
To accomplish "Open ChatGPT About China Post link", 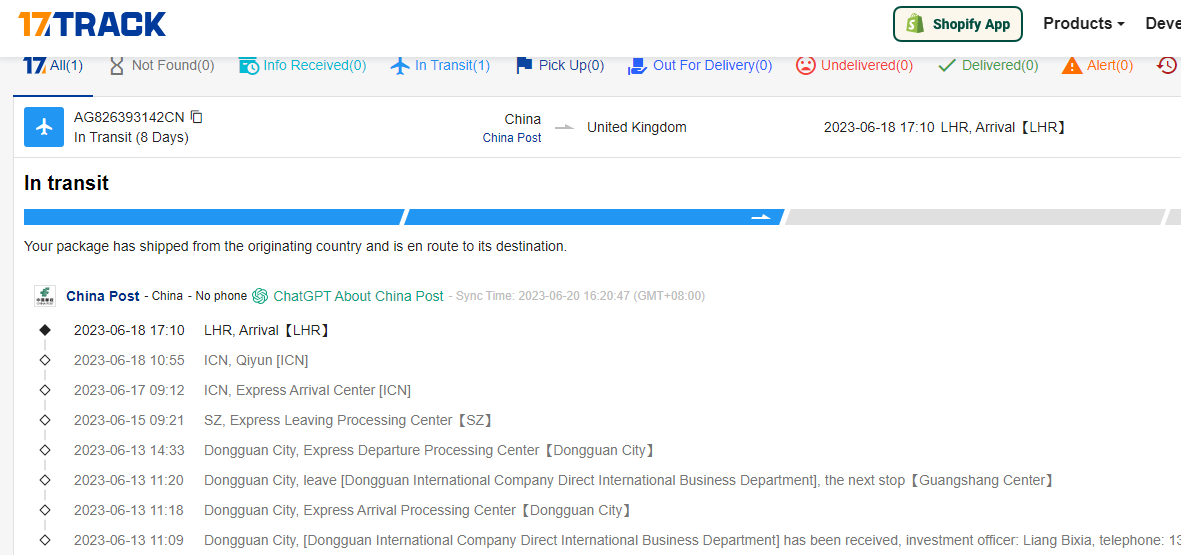I will (x=358, y=296).
